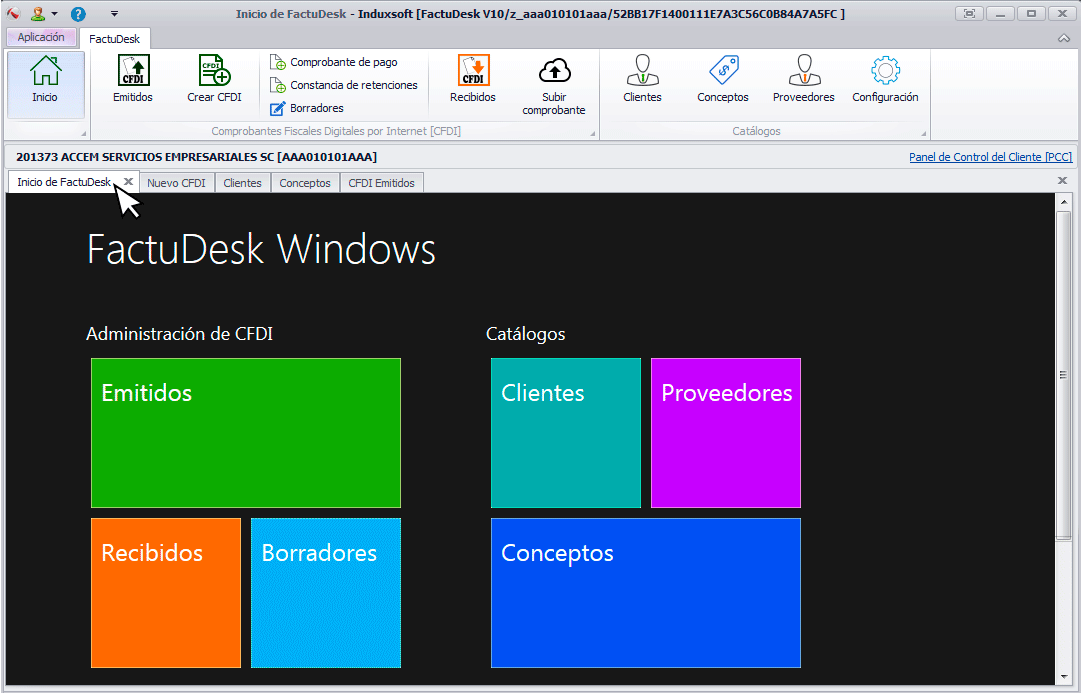Click the scrollbar down arrow
The image size is (1081, 693).
click(x=1064, y=676)
